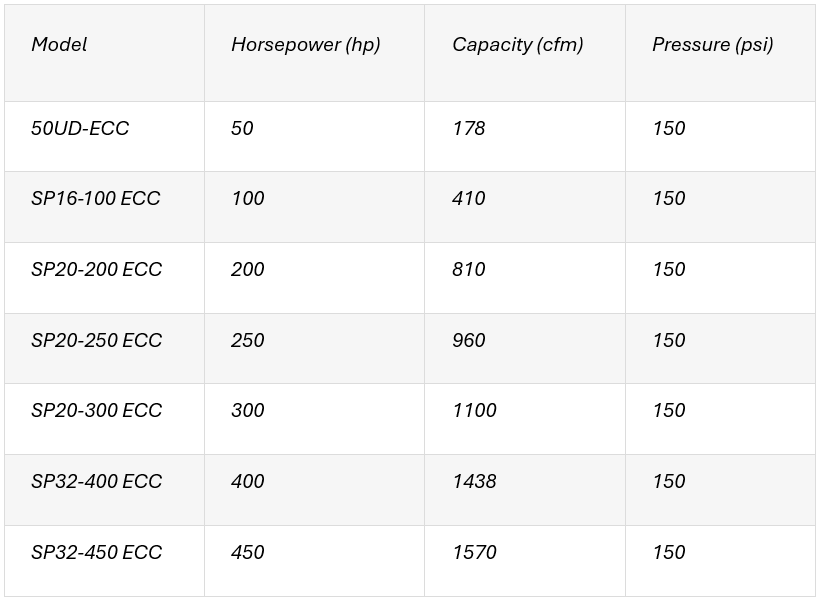Select the 178 cfm capacity value
822x602 pixels.
469,128
